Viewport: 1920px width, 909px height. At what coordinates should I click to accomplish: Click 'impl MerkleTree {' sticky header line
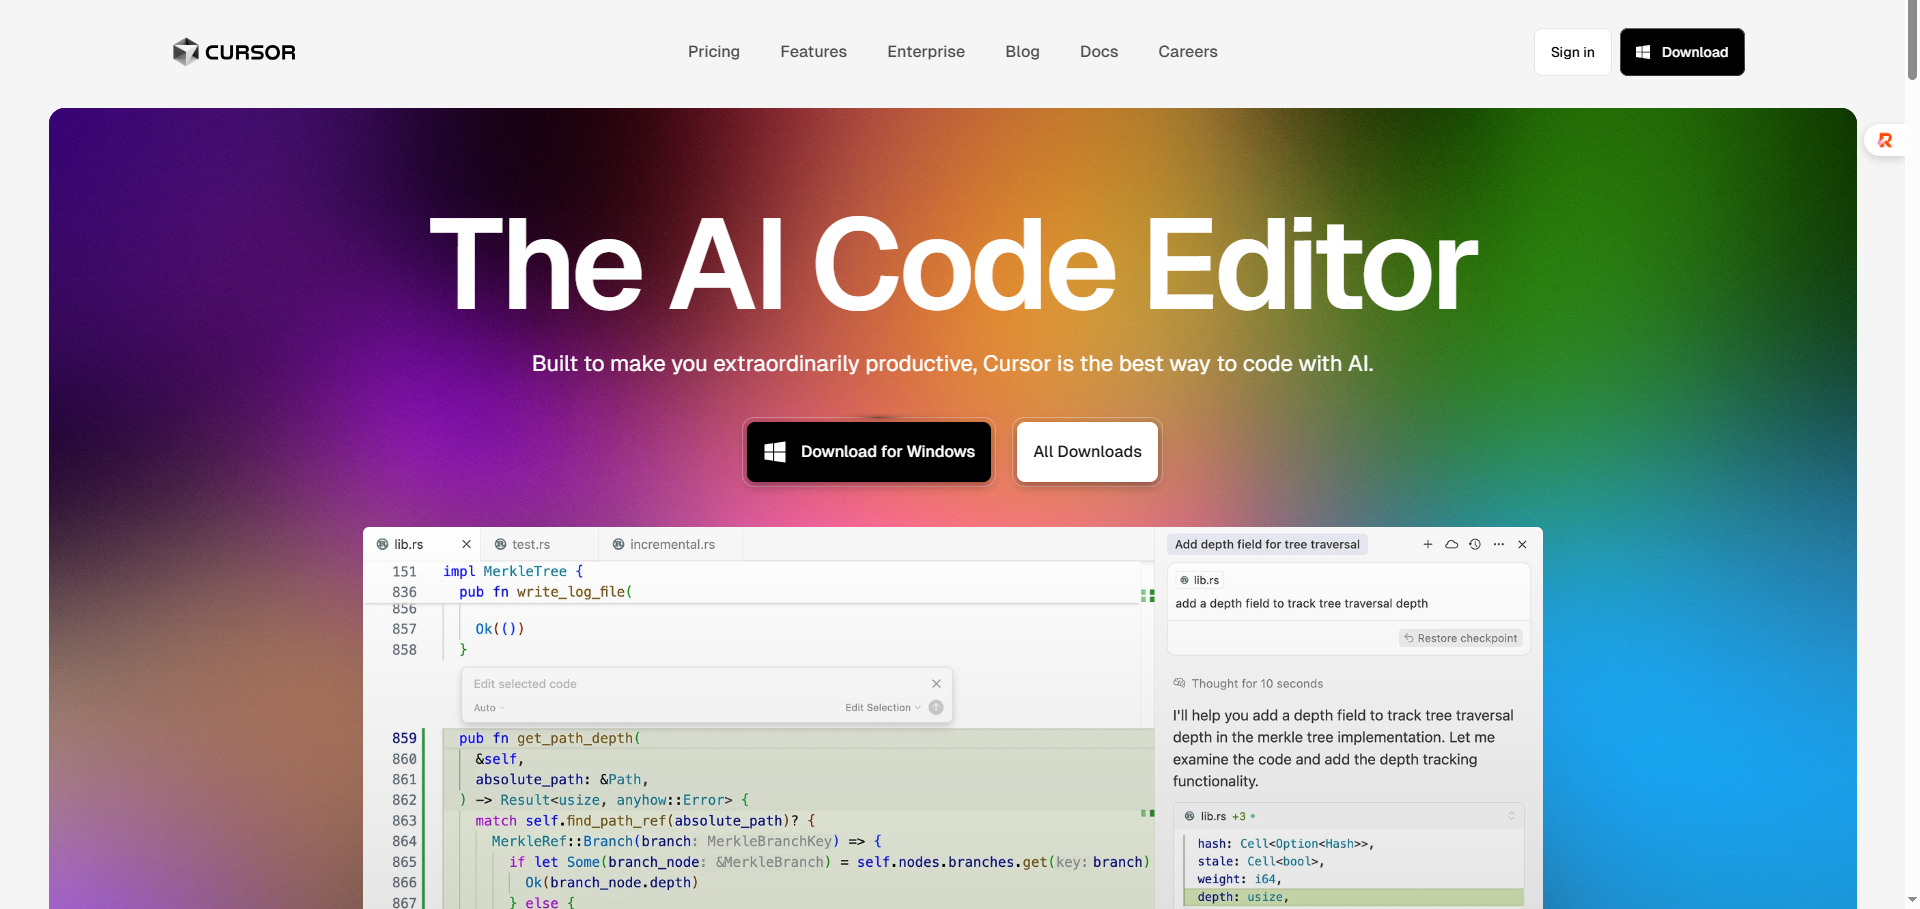tap(513, 571)
